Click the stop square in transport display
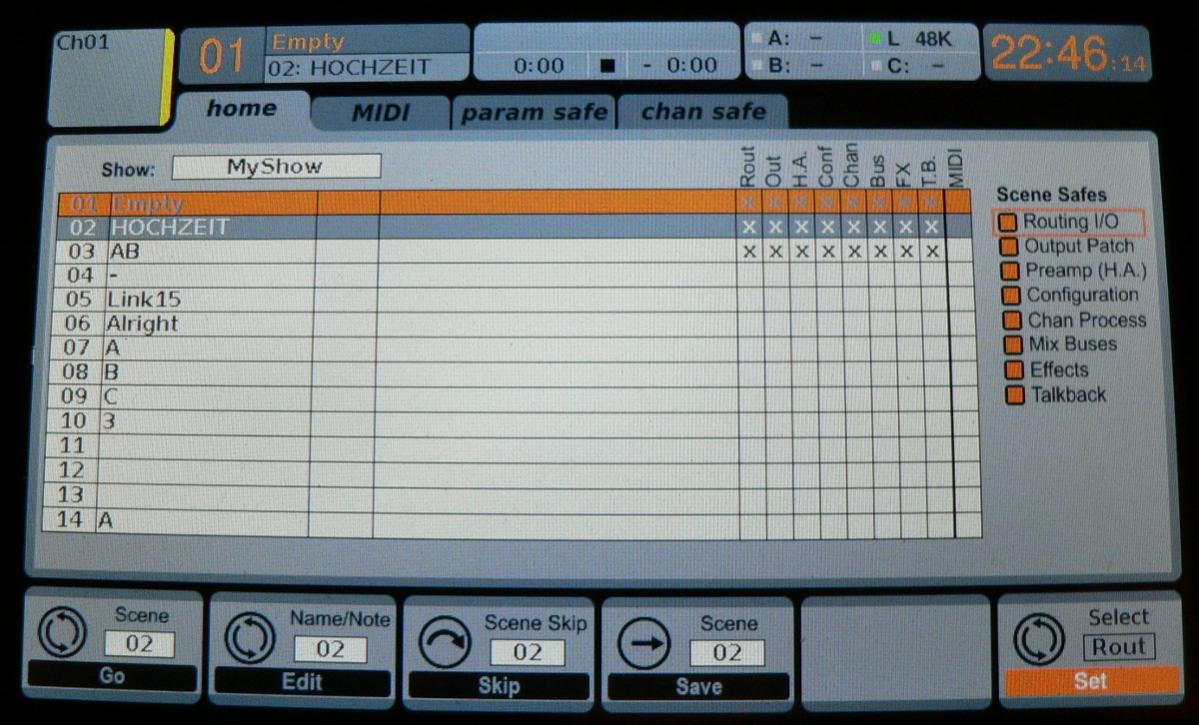The image size is (1199, 725). pos(608,66)
